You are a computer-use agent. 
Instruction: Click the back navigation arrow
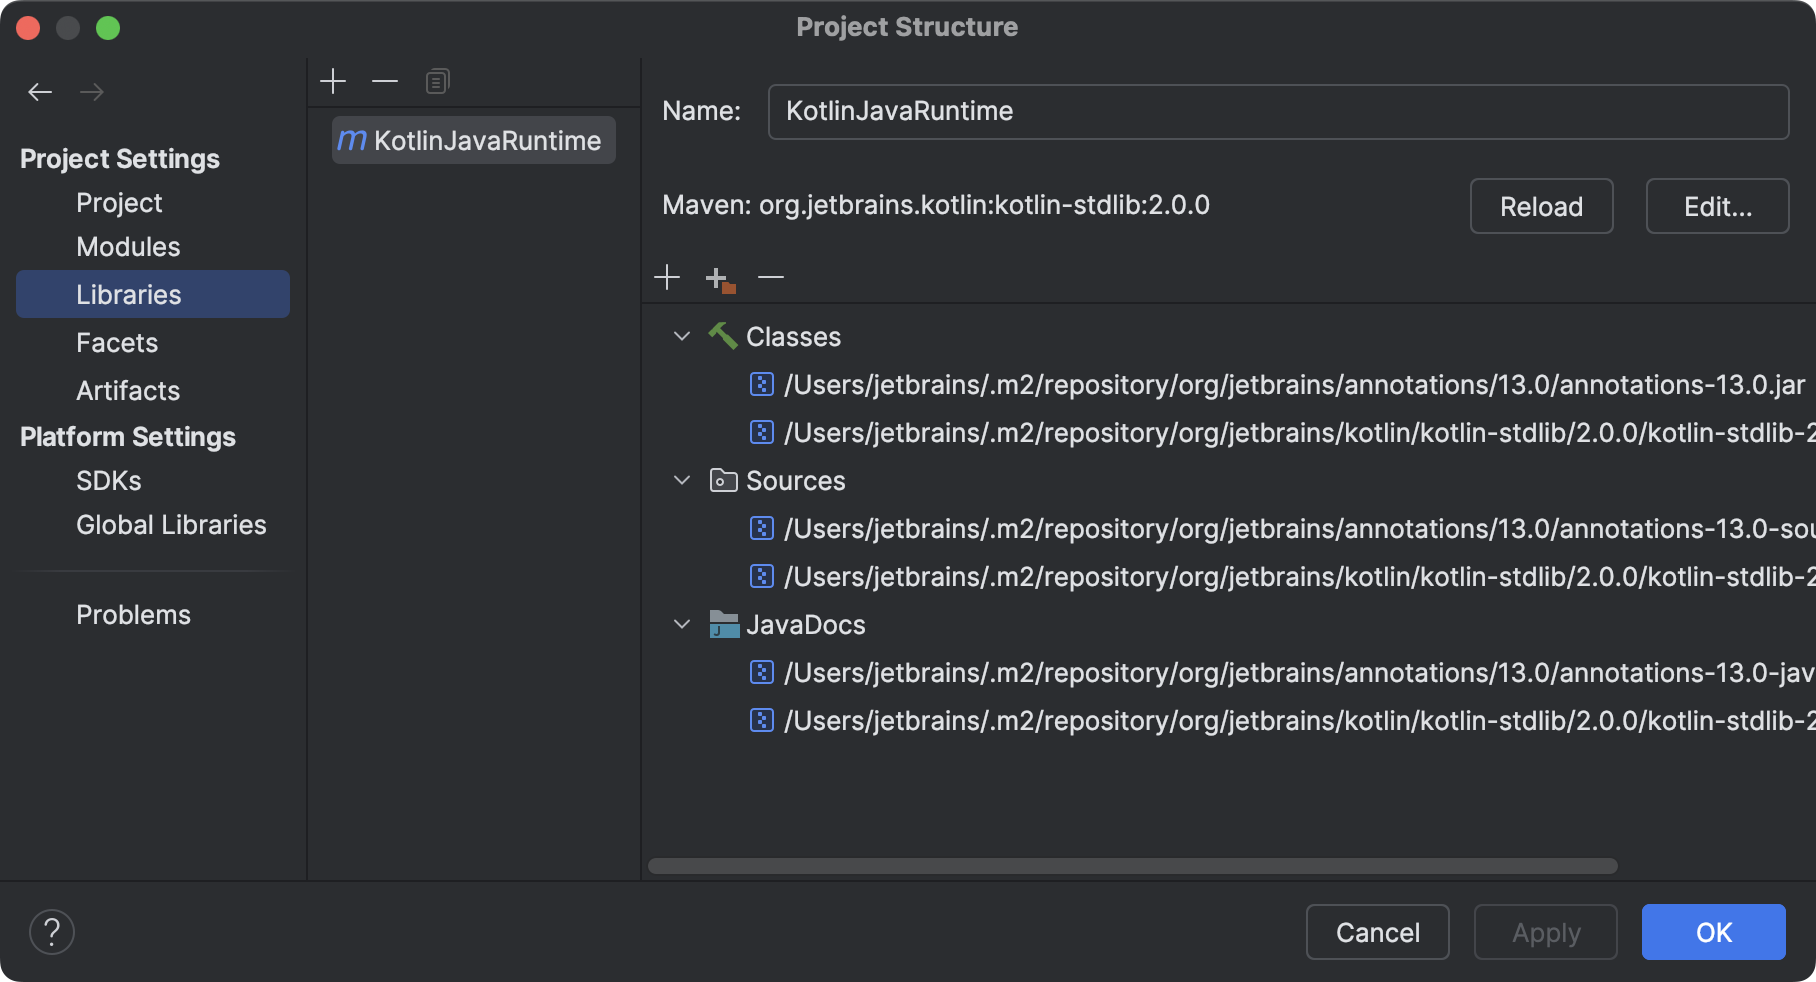coord(40,91)
